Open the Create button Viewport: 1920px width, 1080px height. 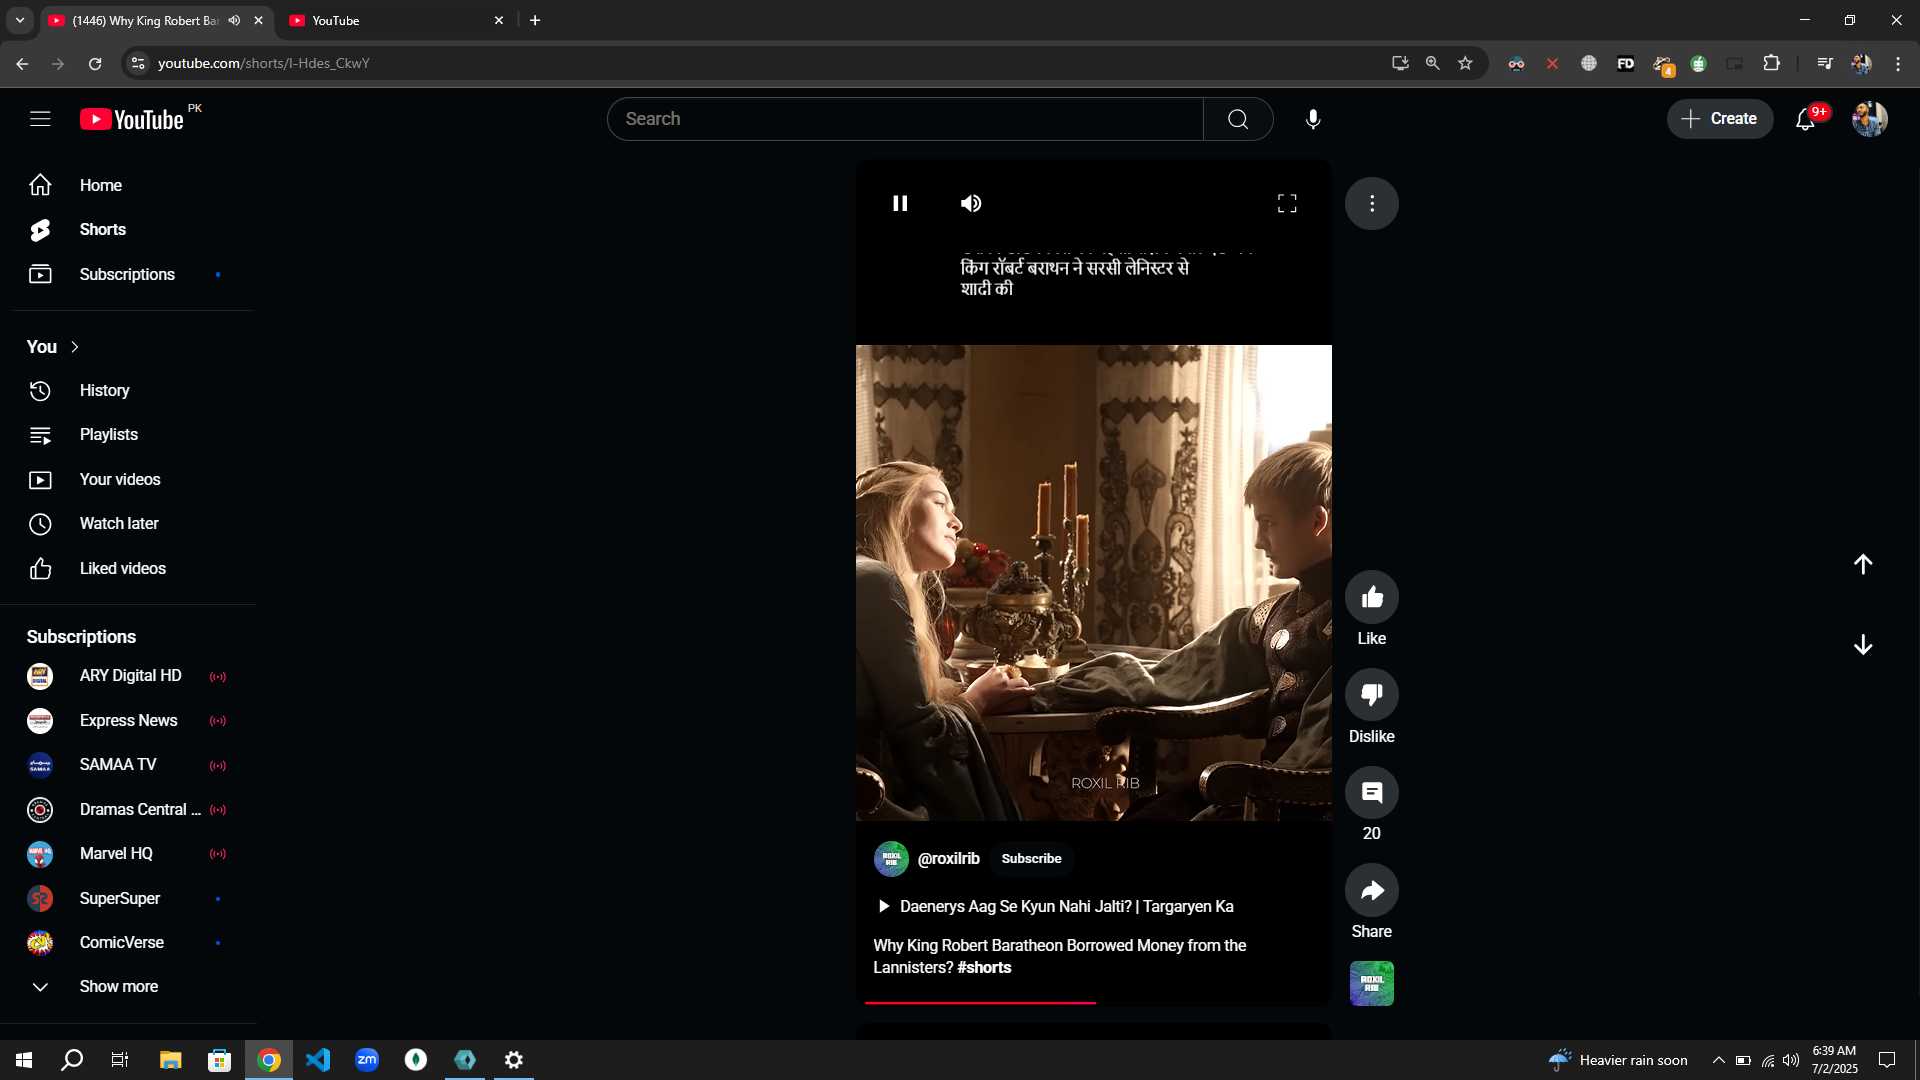(1719, 118)
